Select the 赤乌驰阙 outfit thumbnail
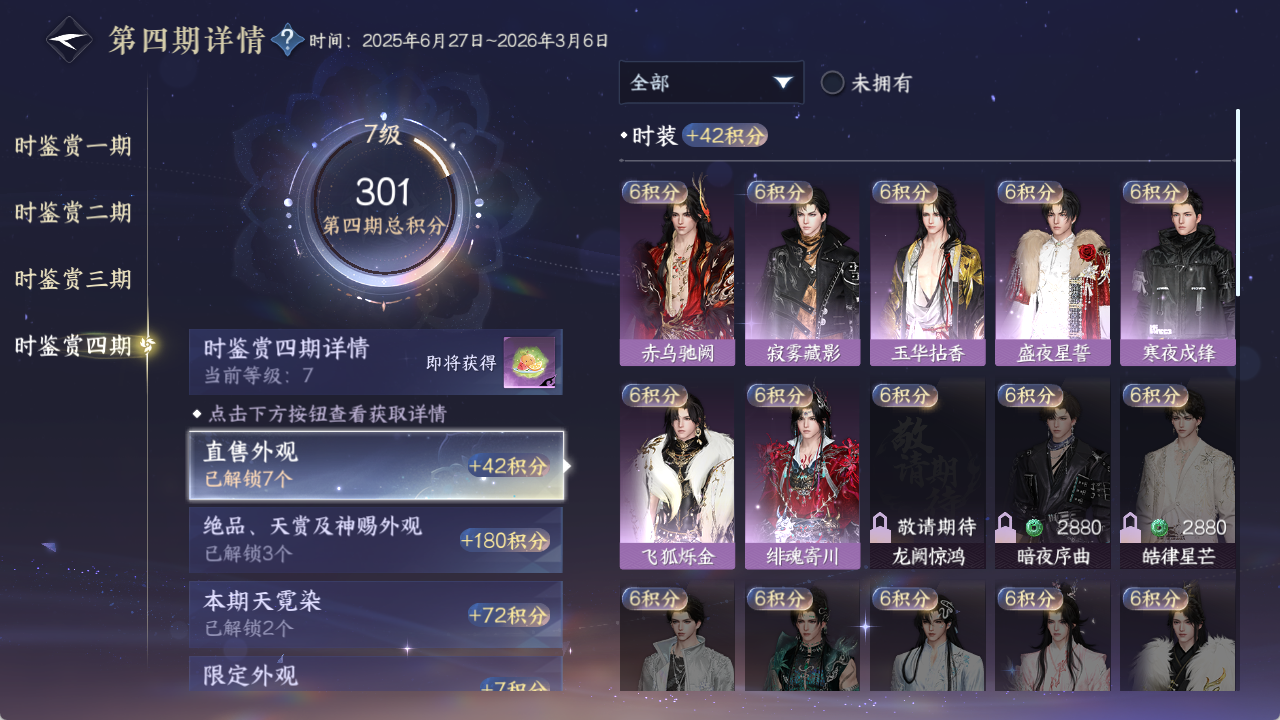The image size is (1280, 720). 677,272
